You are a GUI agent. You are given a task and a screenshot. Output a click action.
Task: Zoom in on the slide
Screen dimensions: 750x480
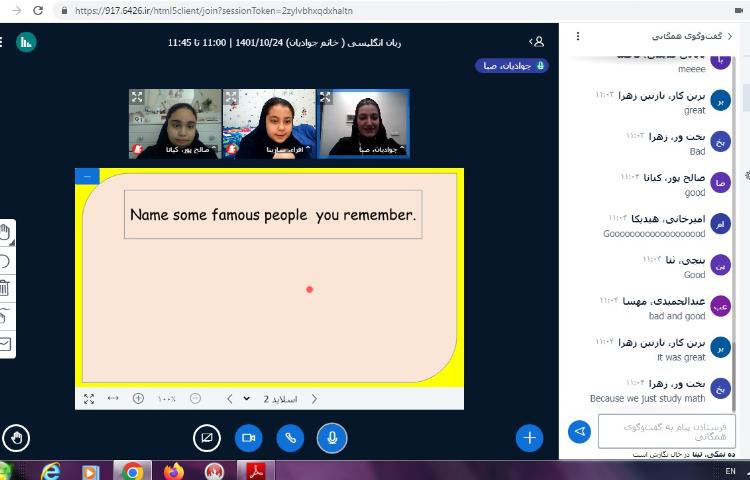(x=138, y=398)
